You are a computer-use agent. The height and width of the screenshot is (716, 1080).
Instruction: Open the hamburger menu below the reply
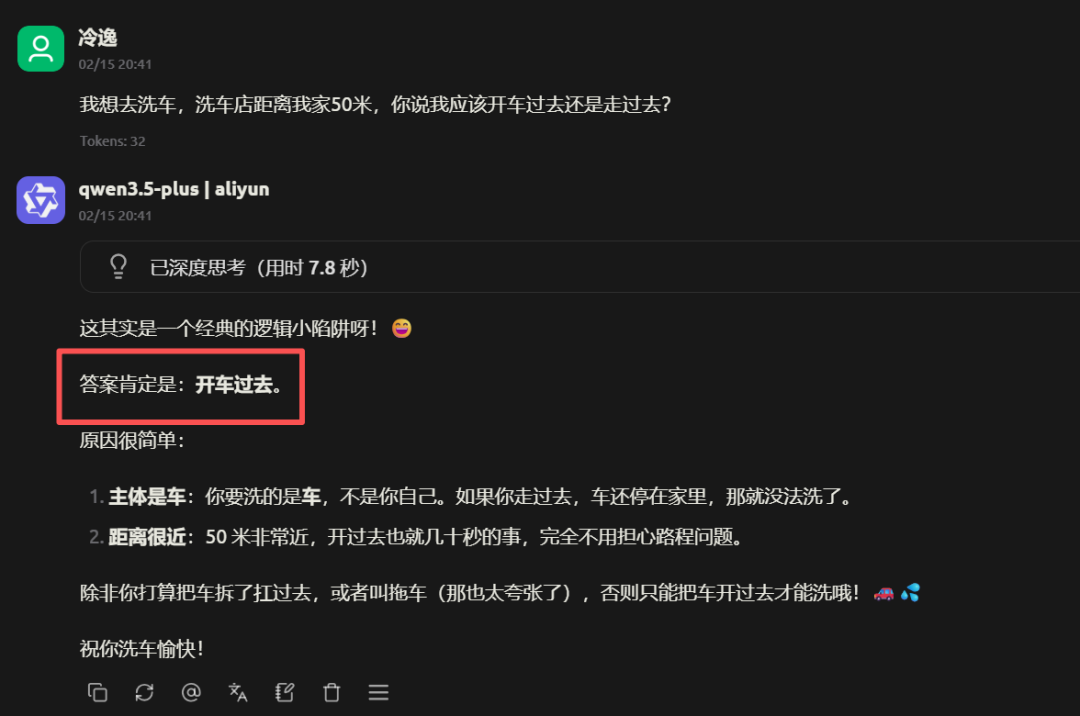coord(378,693)
